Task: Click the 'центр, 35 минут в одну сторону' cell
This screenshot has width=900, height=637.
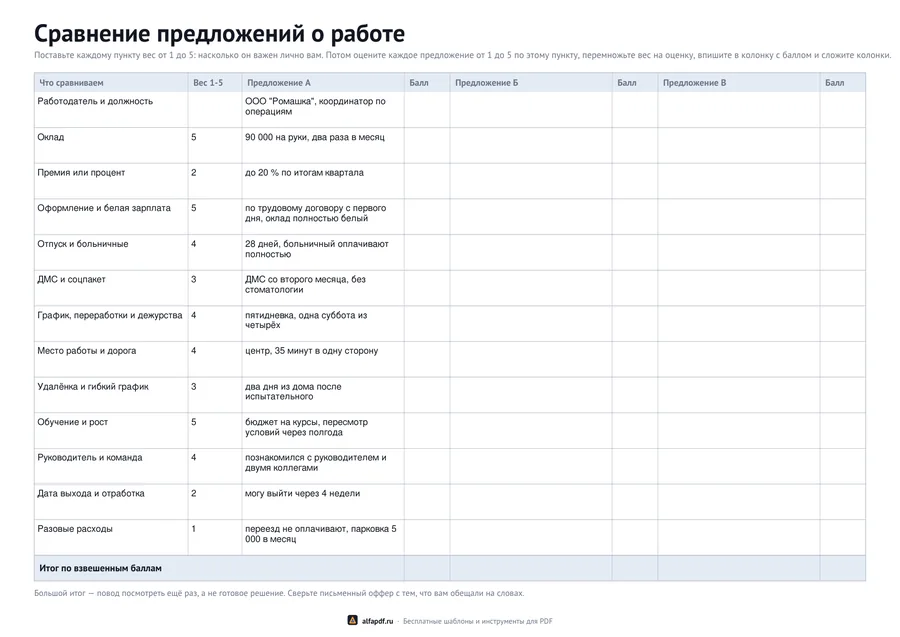Action: 323,359
